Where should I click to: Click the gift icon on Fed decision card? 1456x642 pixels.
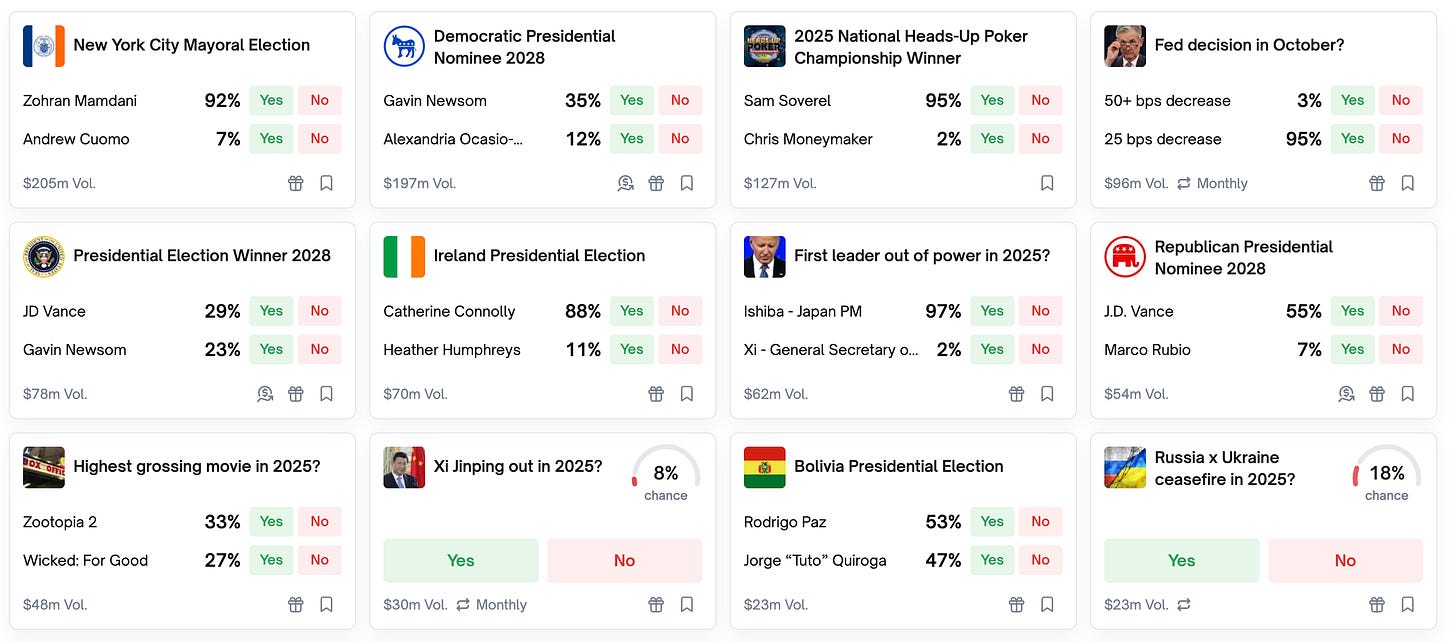(x=1377, y=183)
